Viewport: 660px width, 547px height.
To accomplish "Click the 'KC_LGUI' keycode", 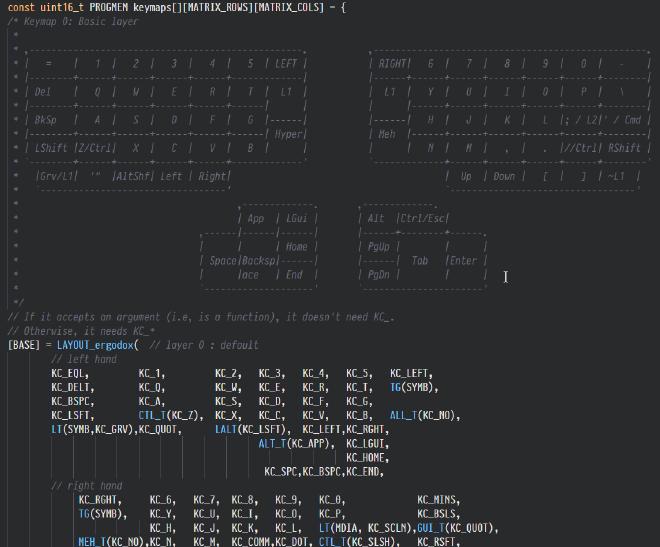I will click(367, 444).
